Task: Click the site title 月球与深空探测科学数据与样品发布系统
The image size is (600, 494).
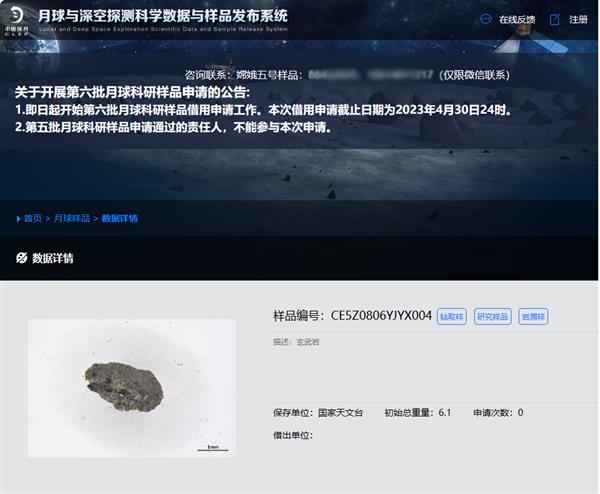Action: [x=163, y=16]
